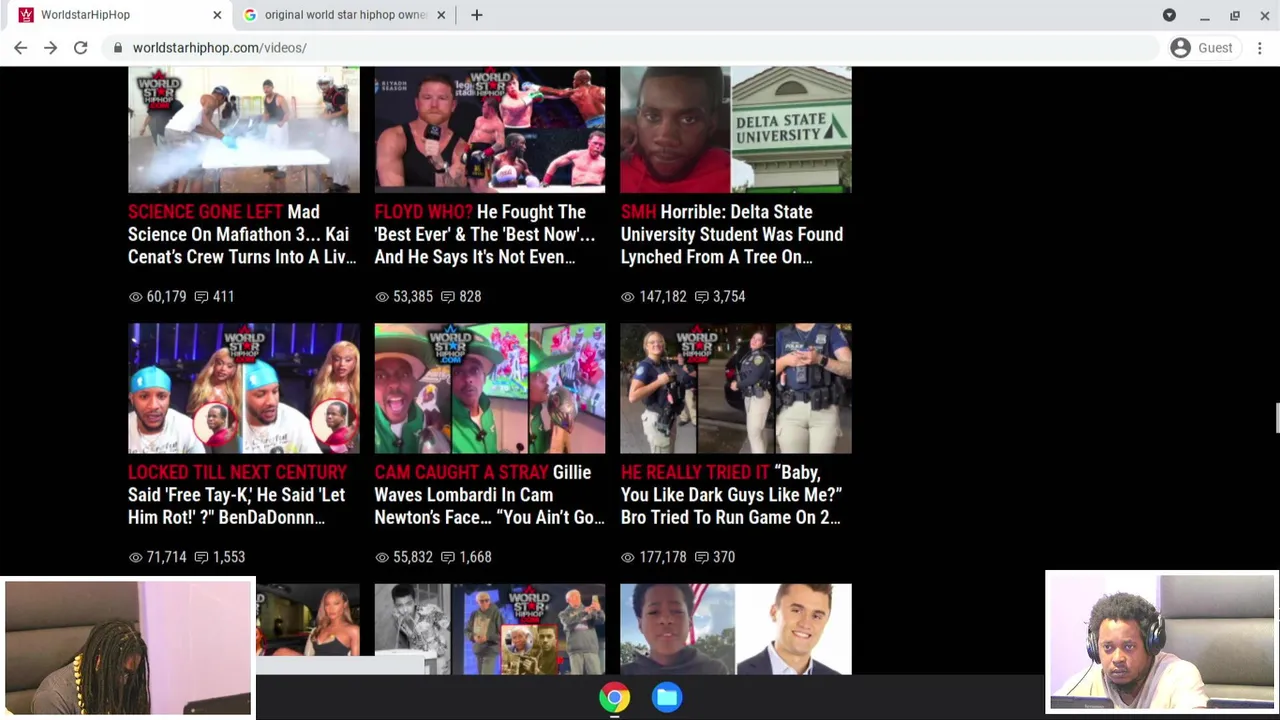Open a new tab with plus button
The height and width of the screenshot is (720, 1280).
[477, 15]
